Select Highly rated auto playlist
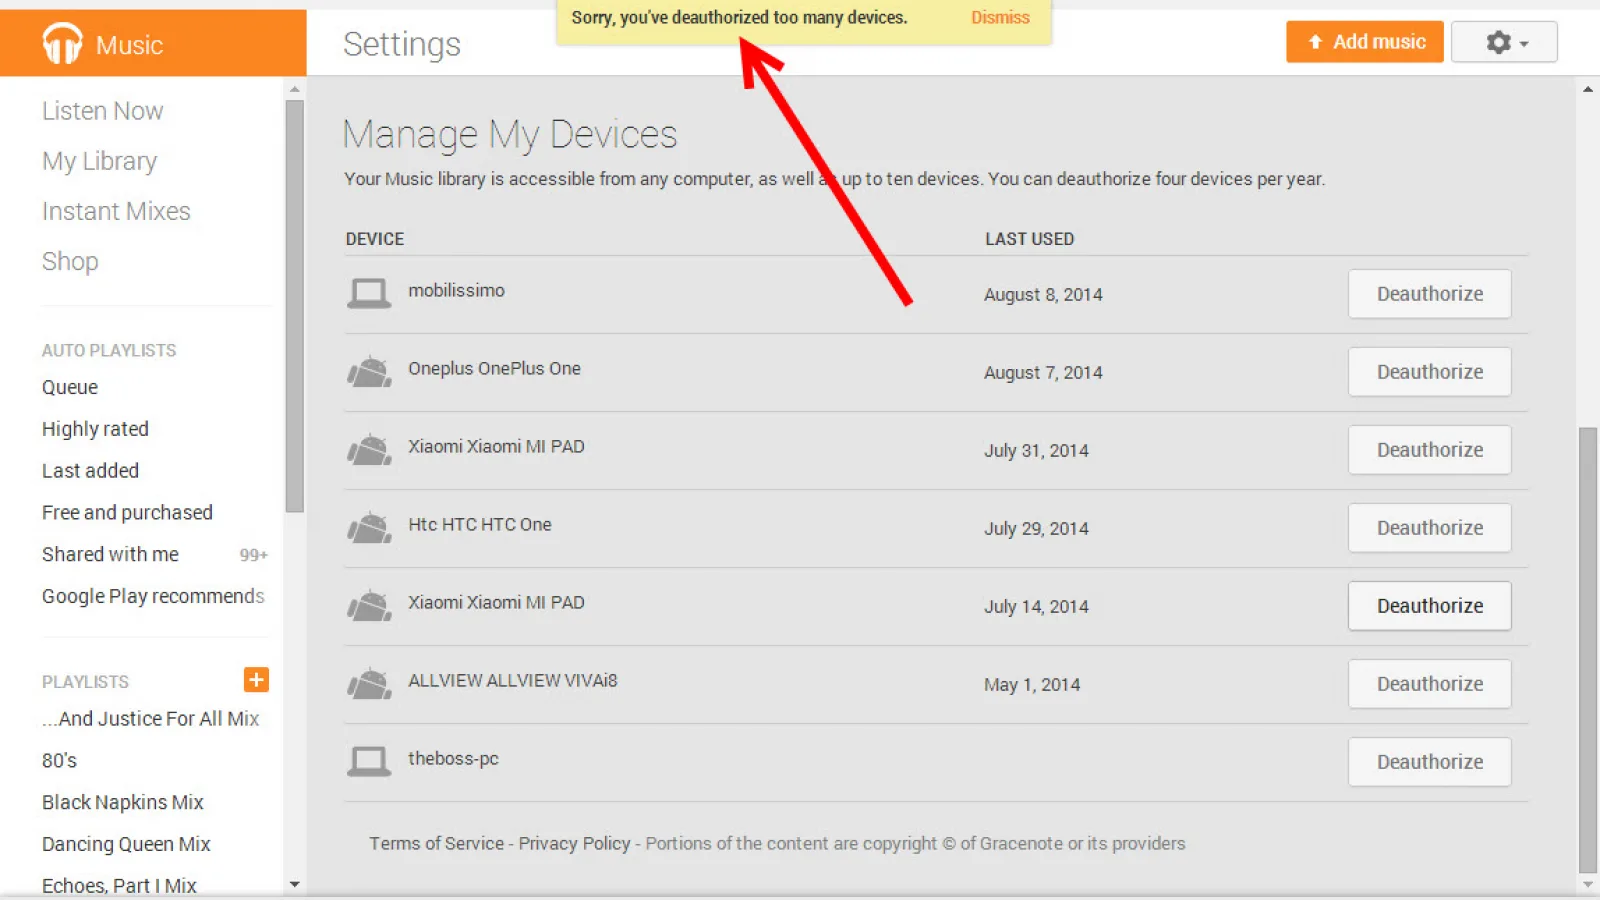Viewport: 1600px width, 900px height. [x=95, y=429]
